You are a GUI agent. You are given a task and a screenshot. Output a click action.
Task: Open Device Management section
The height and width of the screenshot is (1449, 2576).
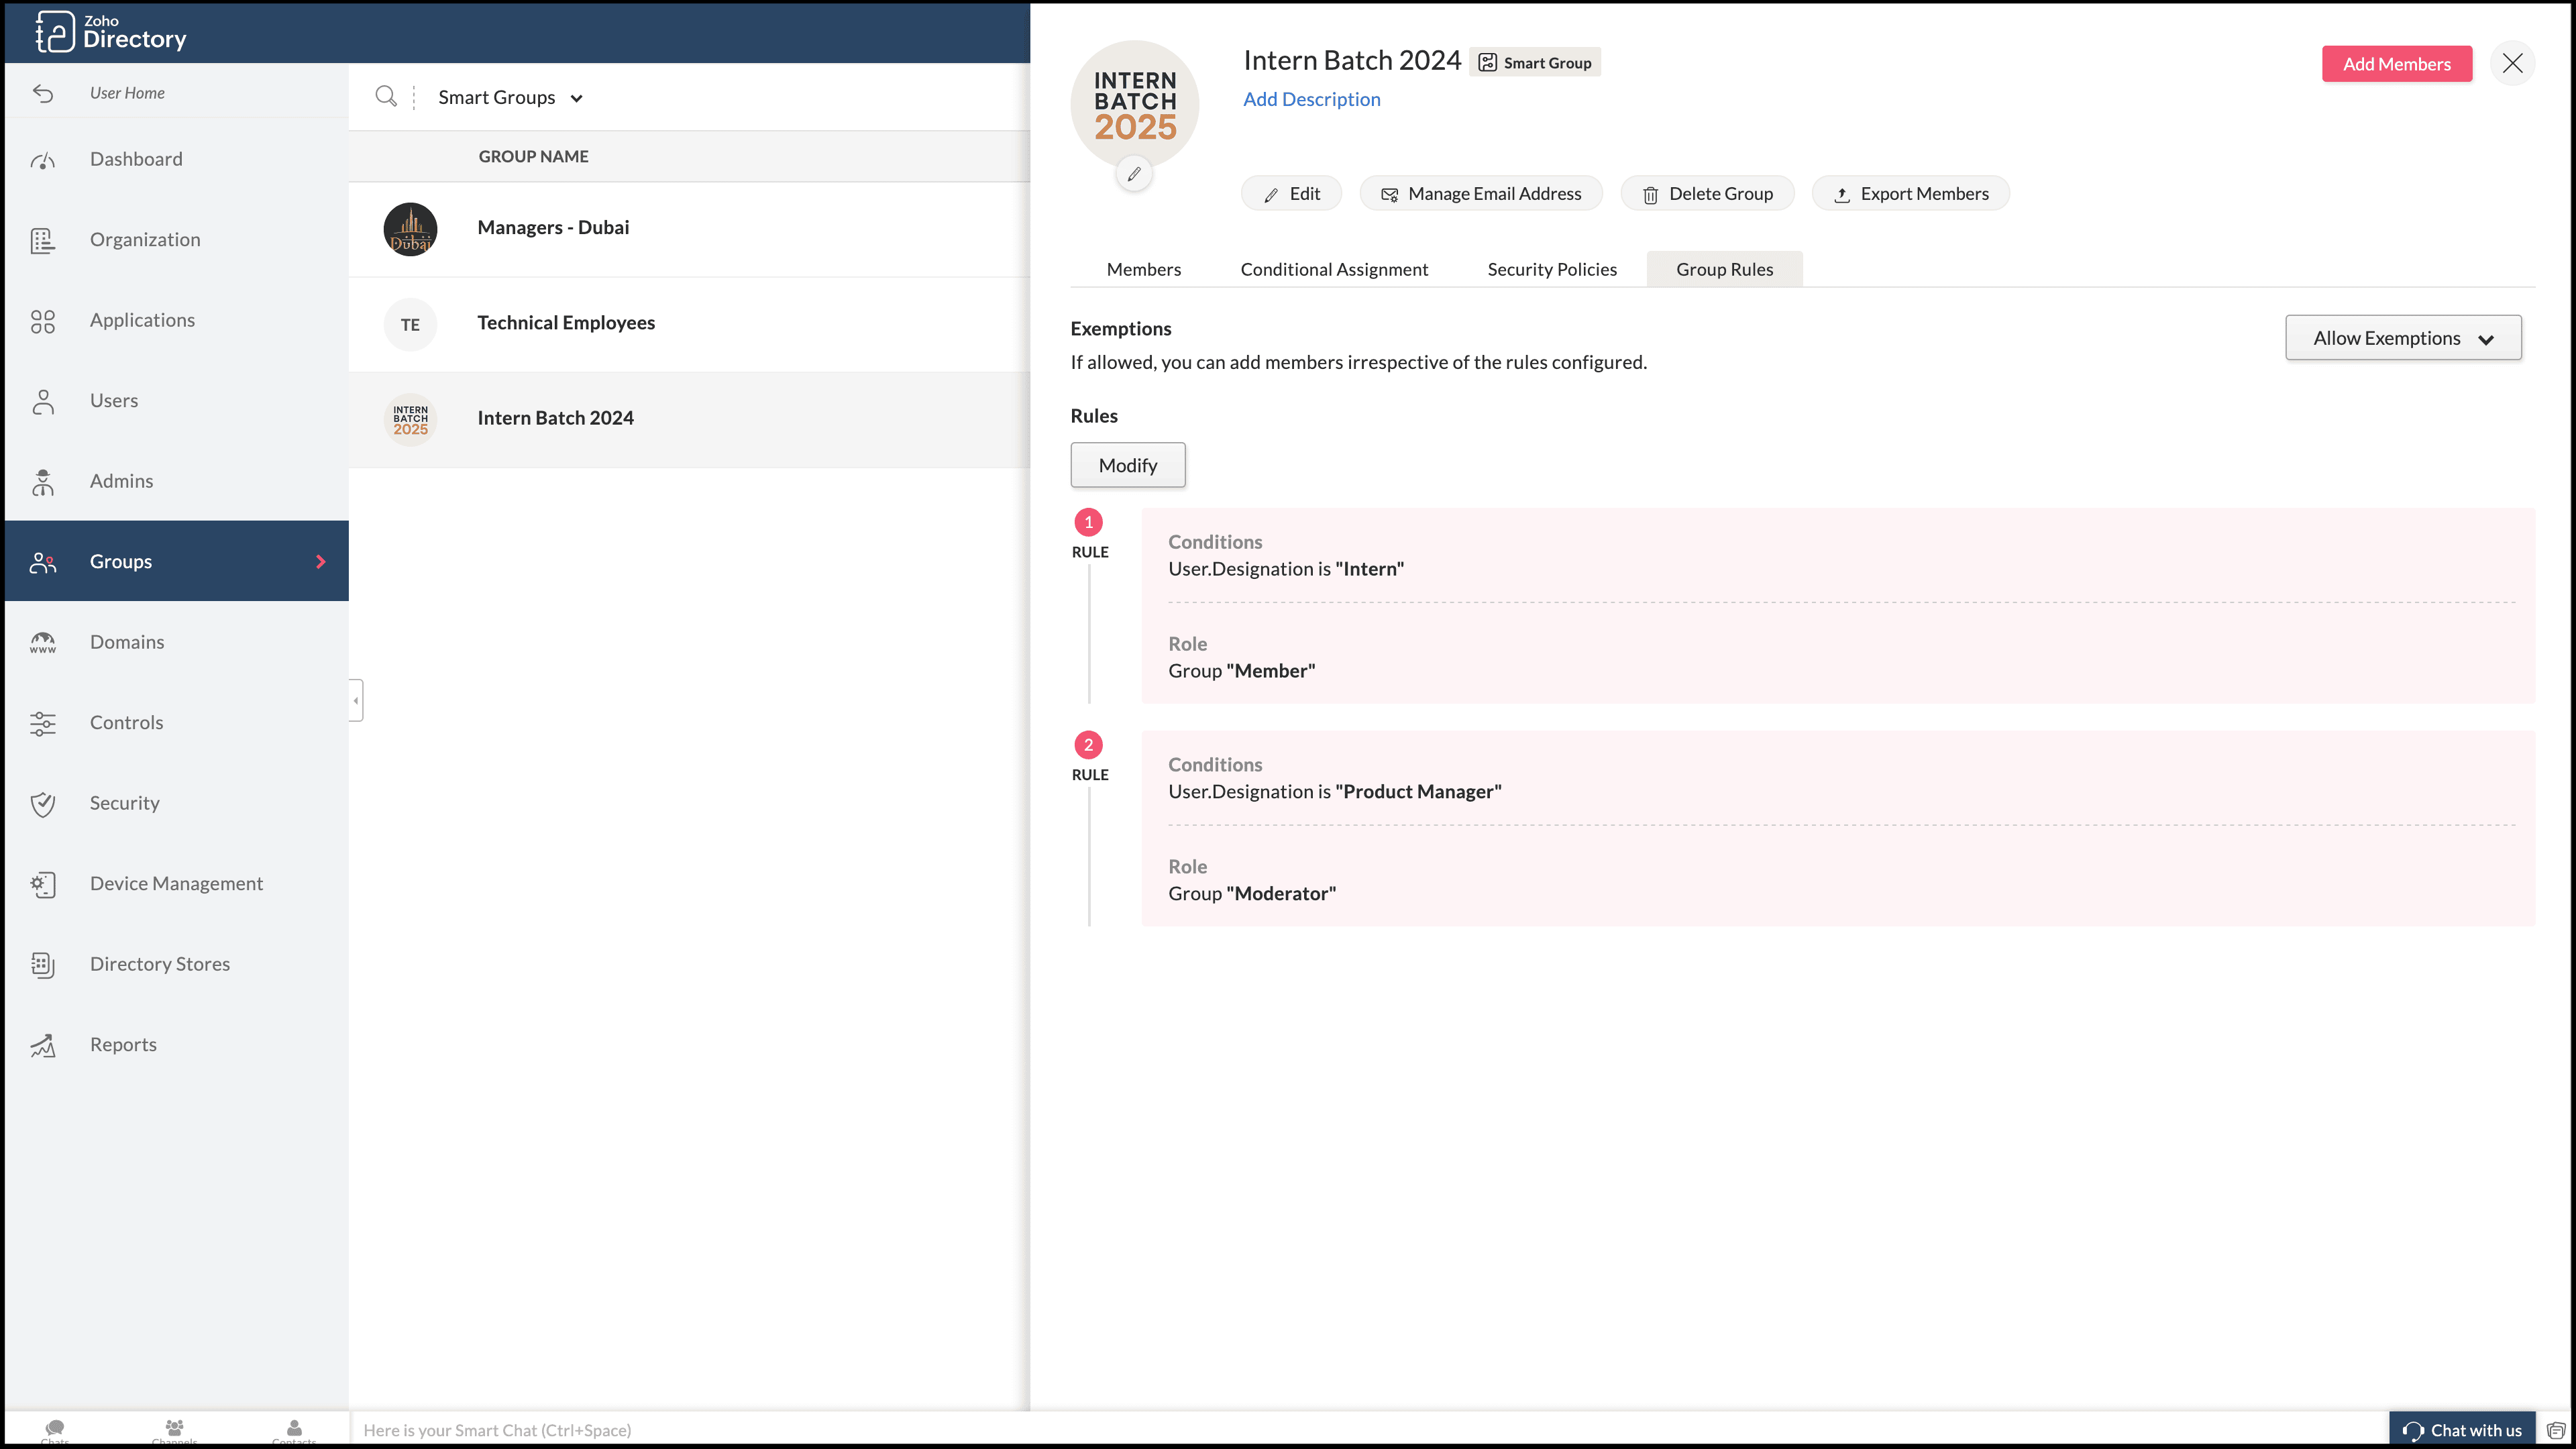[176, 883]
